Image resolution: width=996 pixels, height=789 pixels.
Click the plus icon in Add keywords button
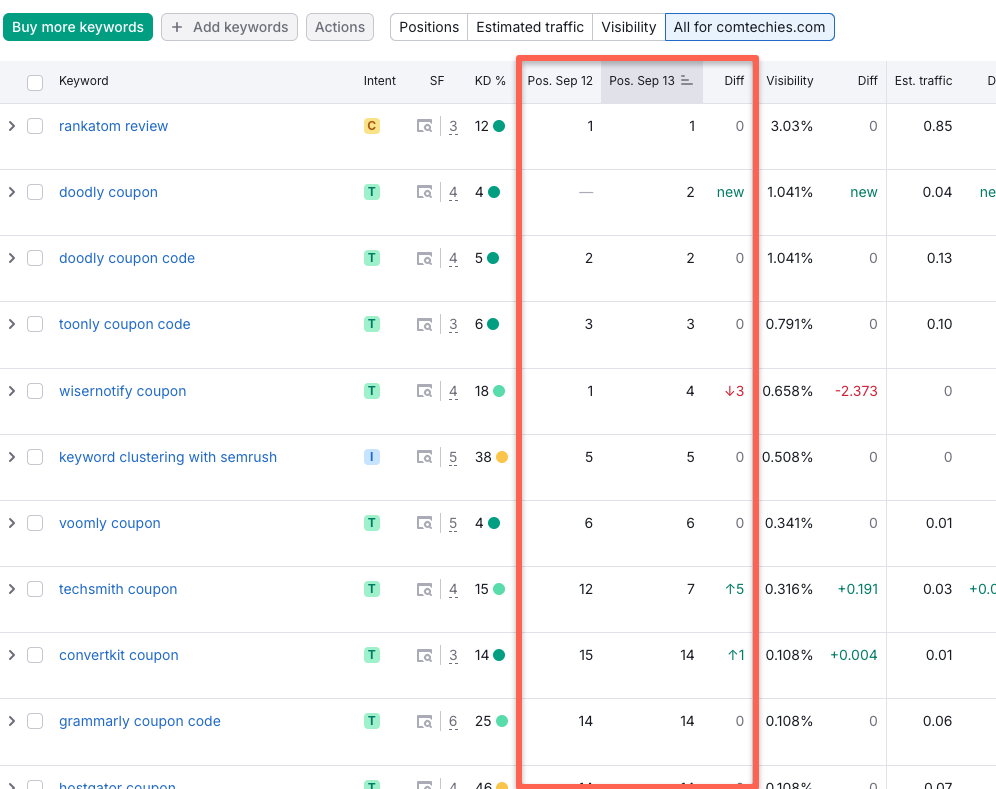click(177, 27)
